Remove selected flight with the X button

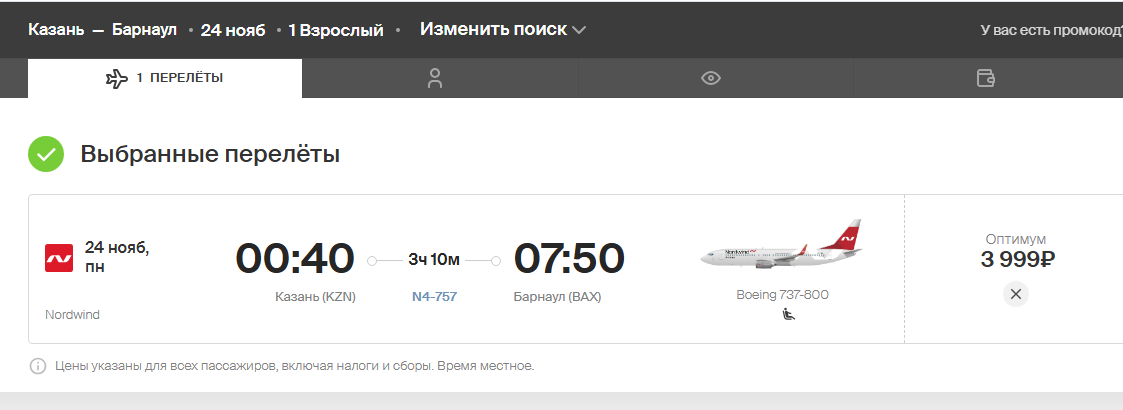coord(1016,294)
